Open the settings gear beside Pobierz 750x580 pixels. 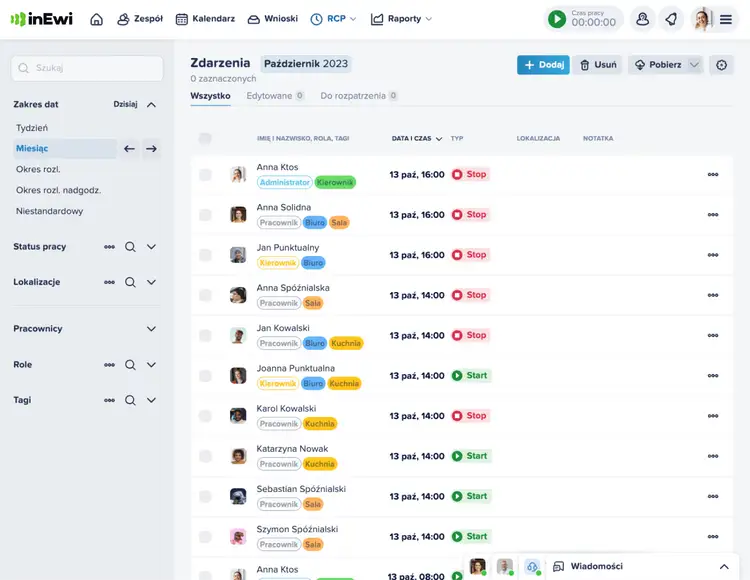coord(722,65)
